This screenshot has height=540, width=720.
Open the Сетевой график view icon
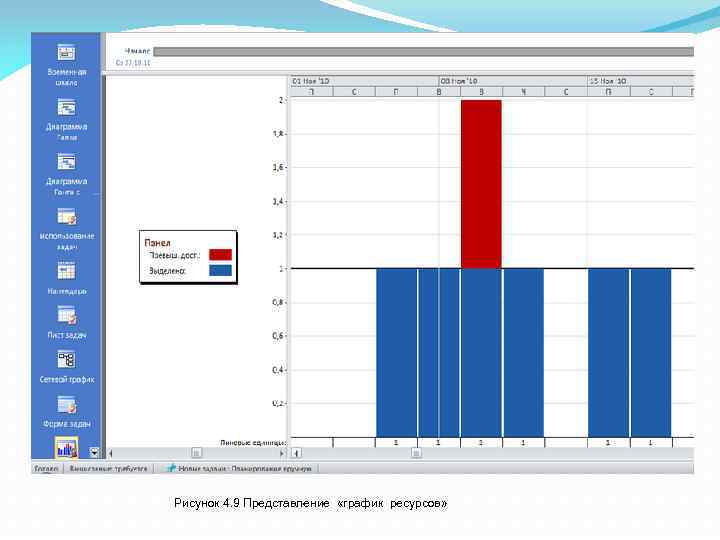[x=67, y=360]
